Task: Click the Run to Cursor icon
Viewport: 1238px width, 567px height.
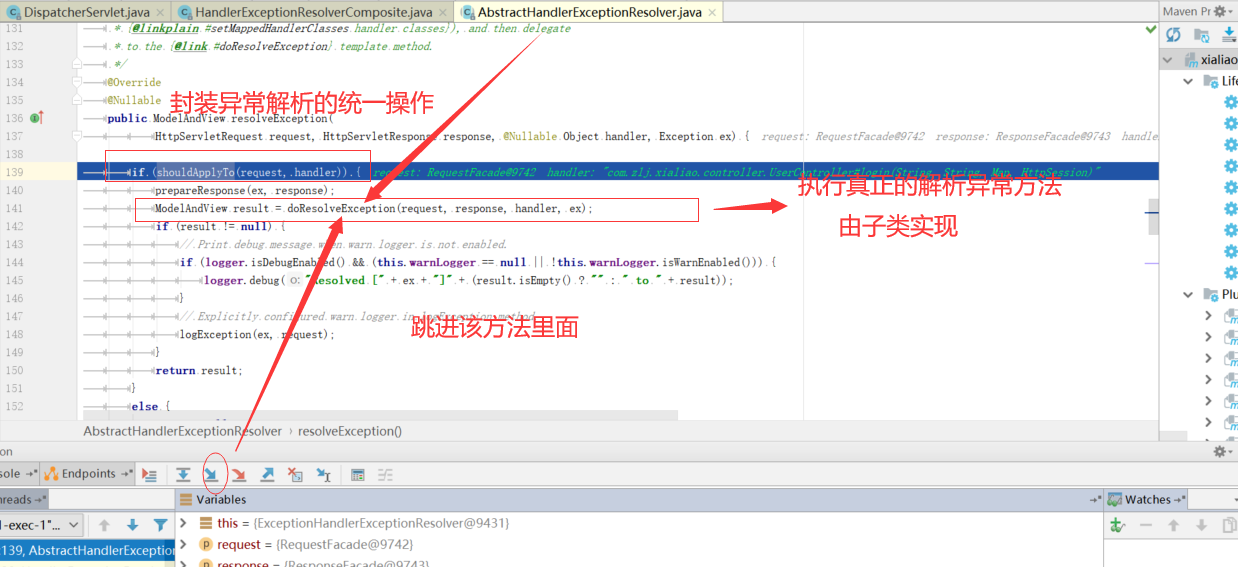Action: tap(323, 475)
